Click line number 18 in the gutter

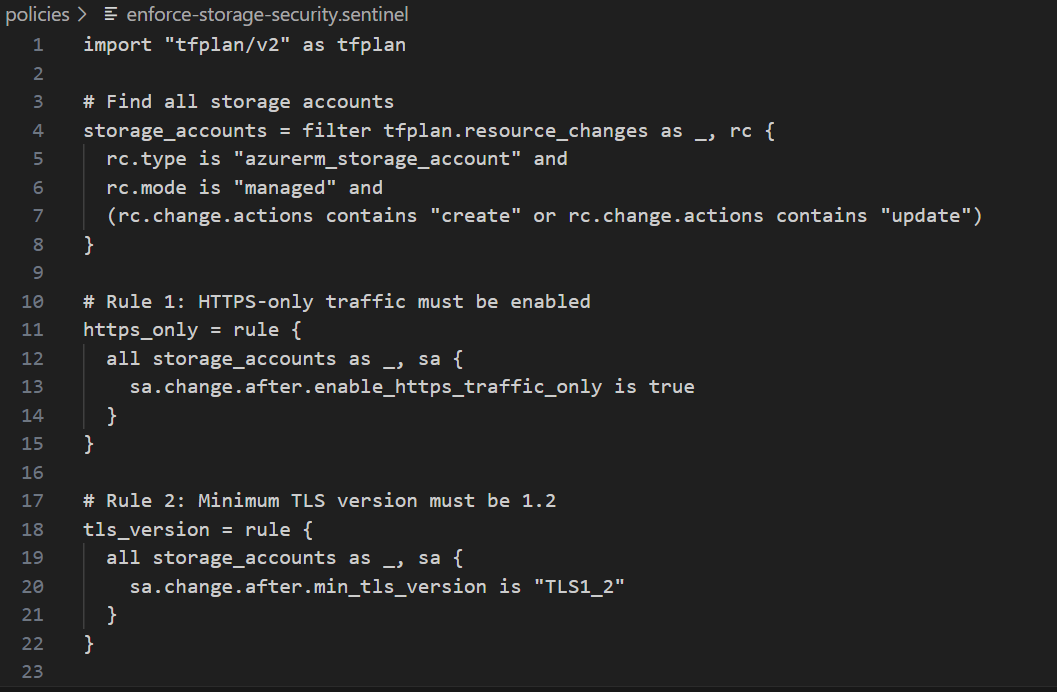pos(33,529)
